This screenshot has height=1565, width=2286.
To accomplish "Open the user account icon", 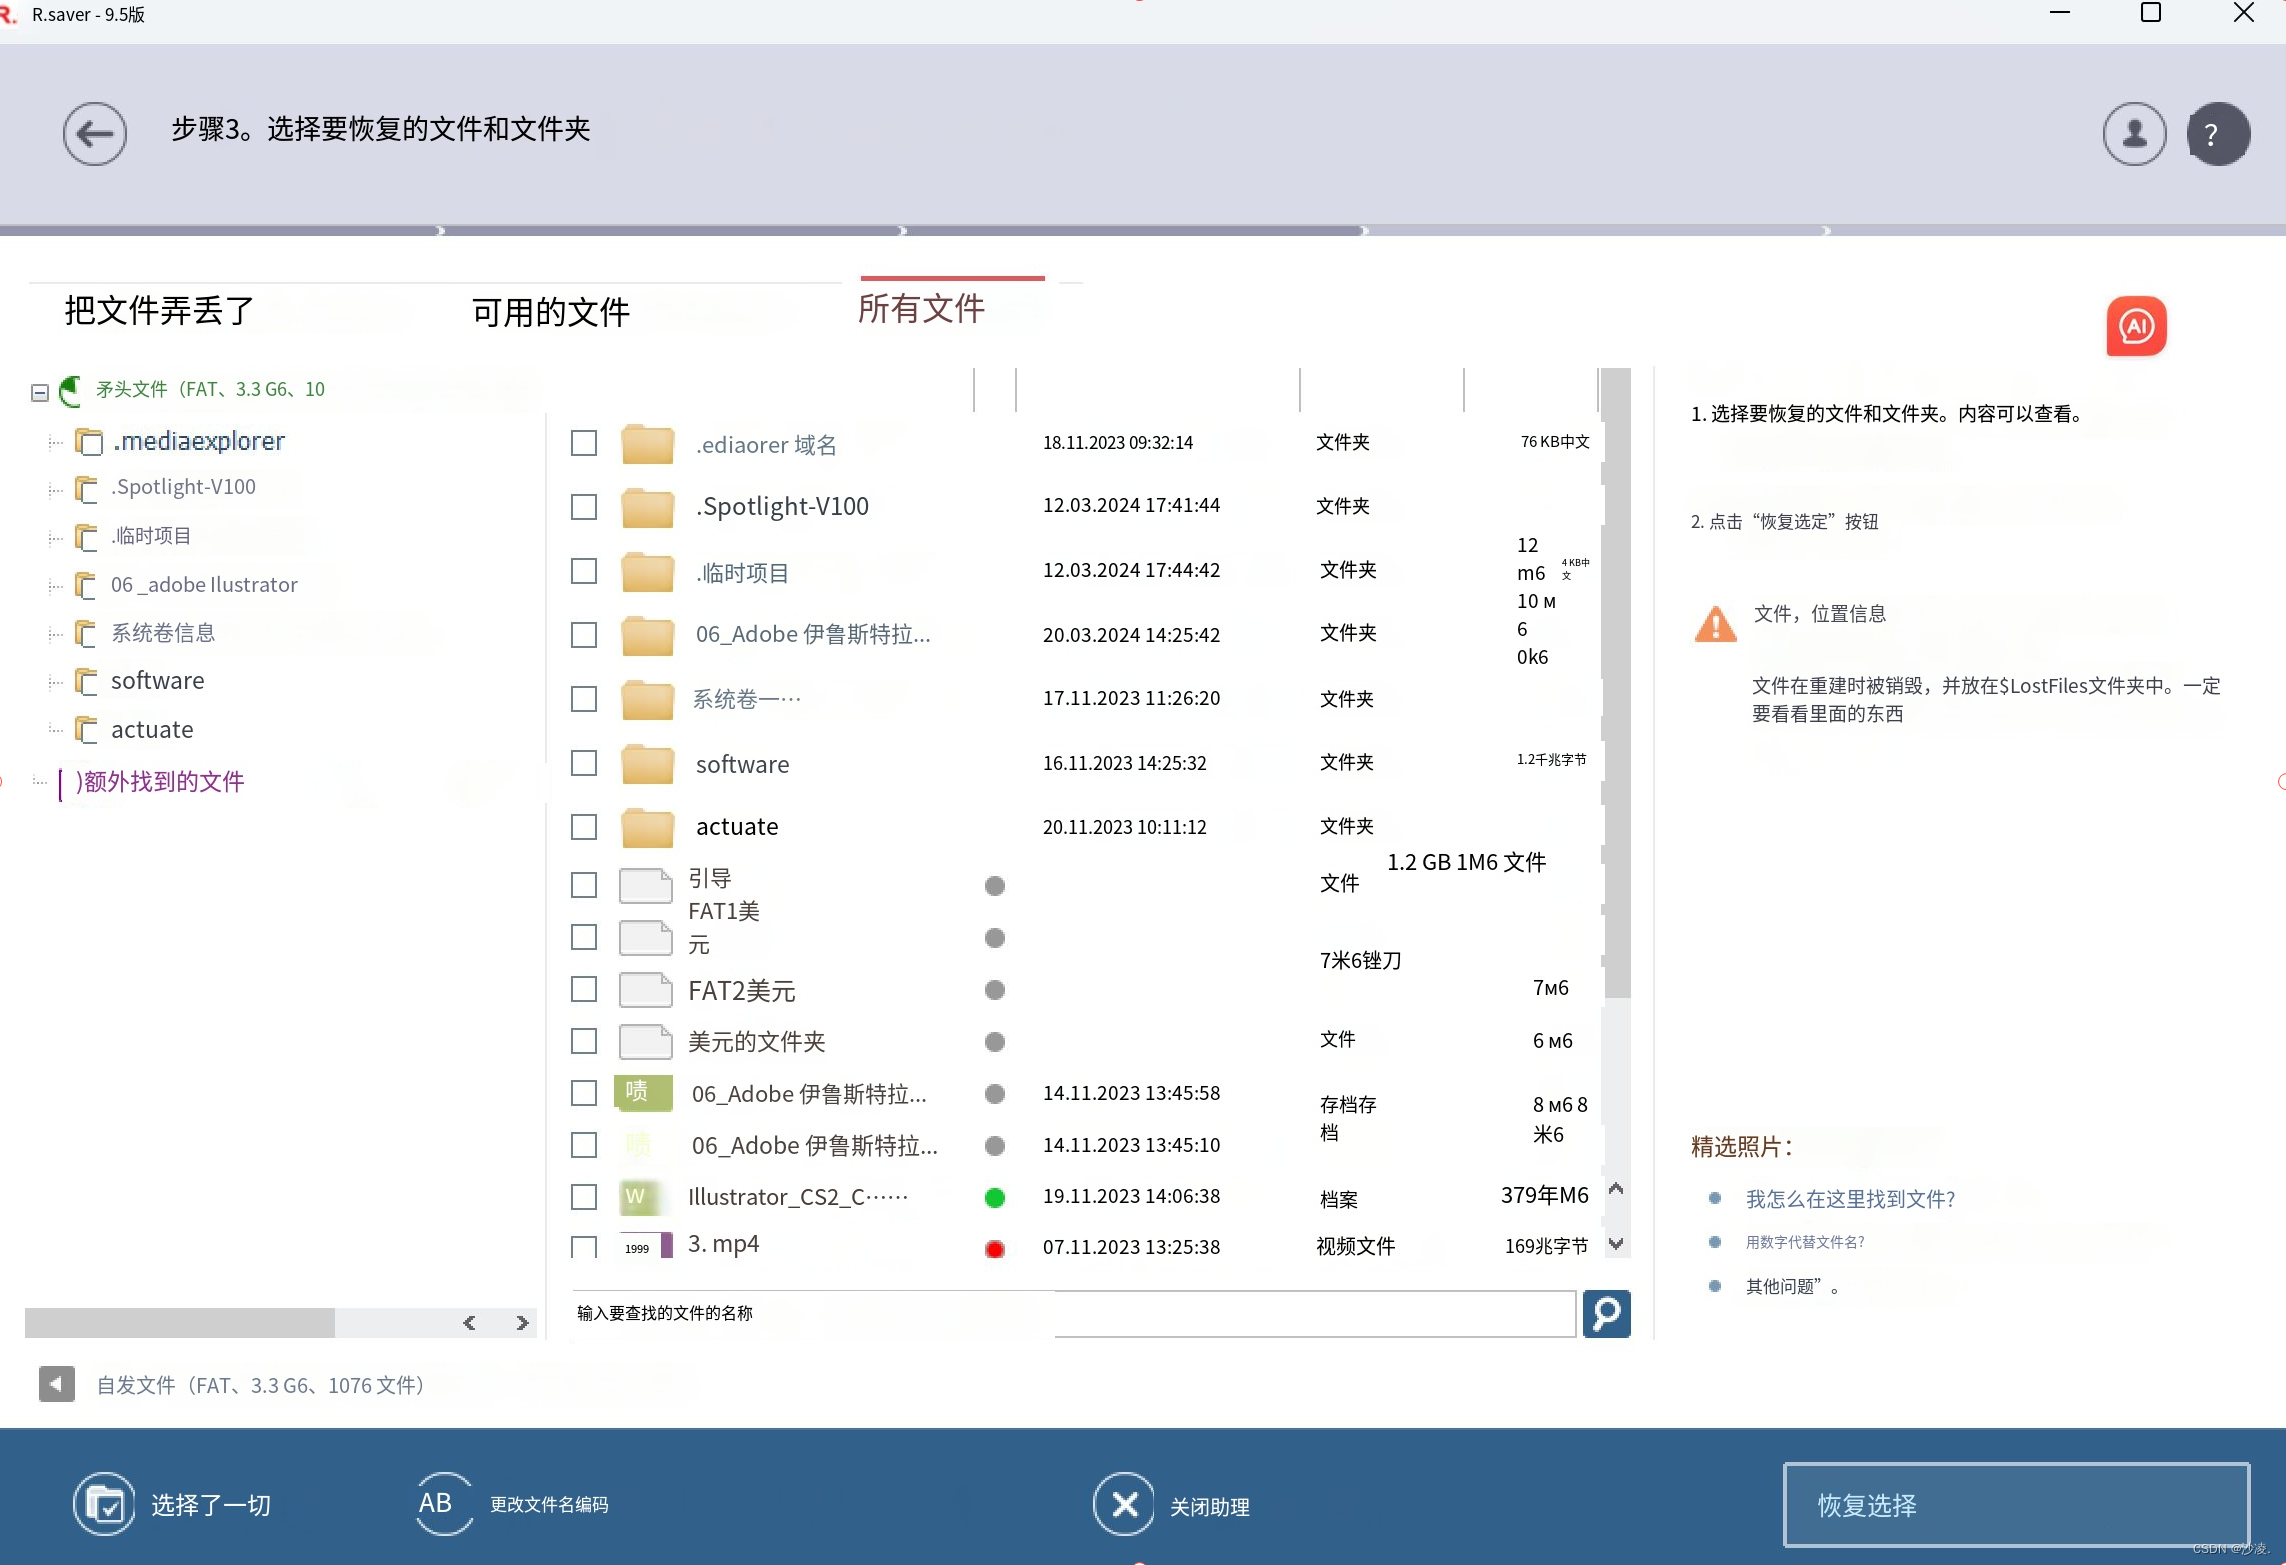I will tap(2134, 133).
